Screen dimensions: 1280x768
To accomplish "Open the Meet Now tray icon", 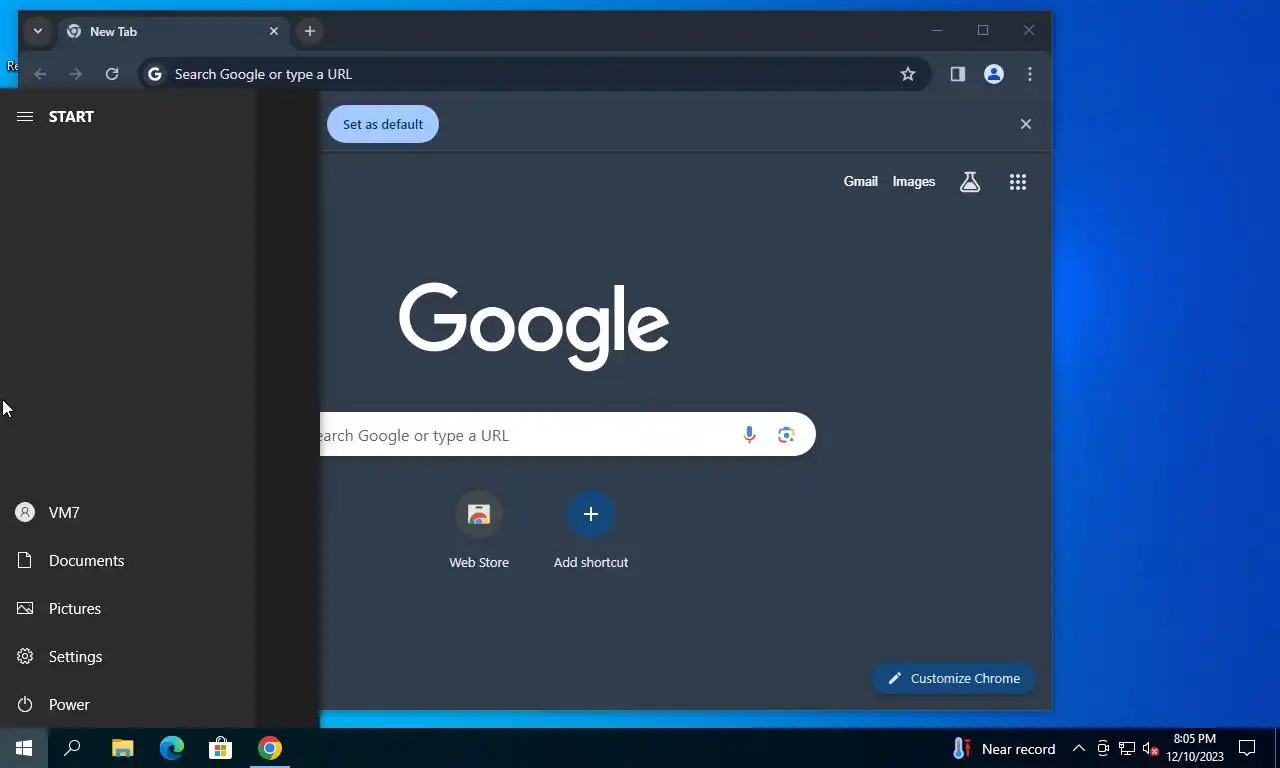I will click(1103, 749).
